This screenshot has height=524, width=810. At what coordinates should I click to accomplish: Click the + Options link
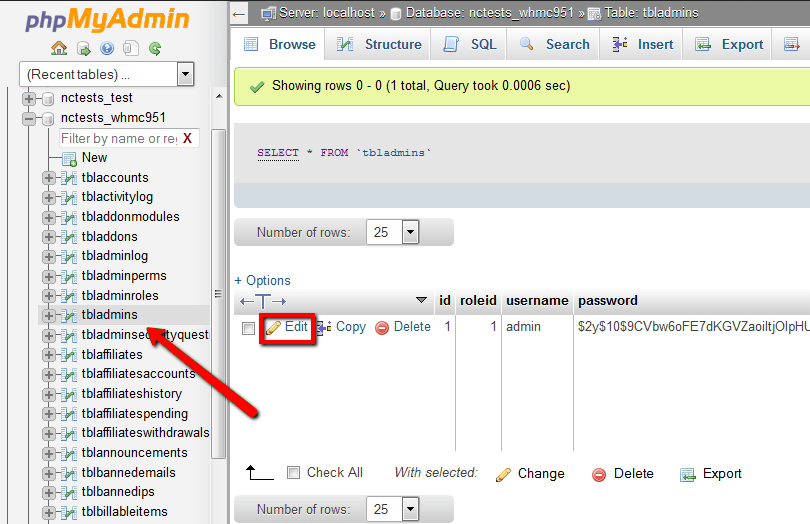click(262, 281)
